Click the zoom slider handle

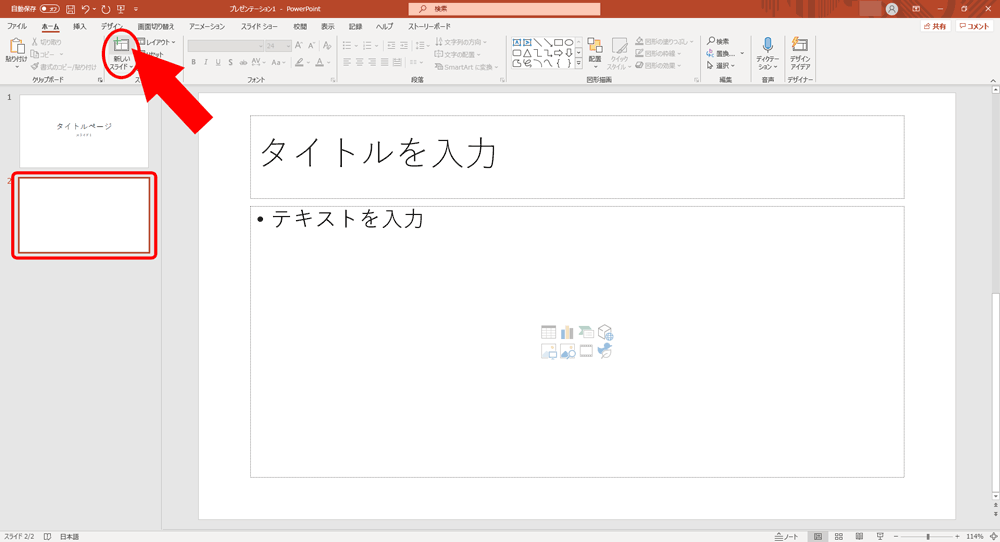click(928, 536)
